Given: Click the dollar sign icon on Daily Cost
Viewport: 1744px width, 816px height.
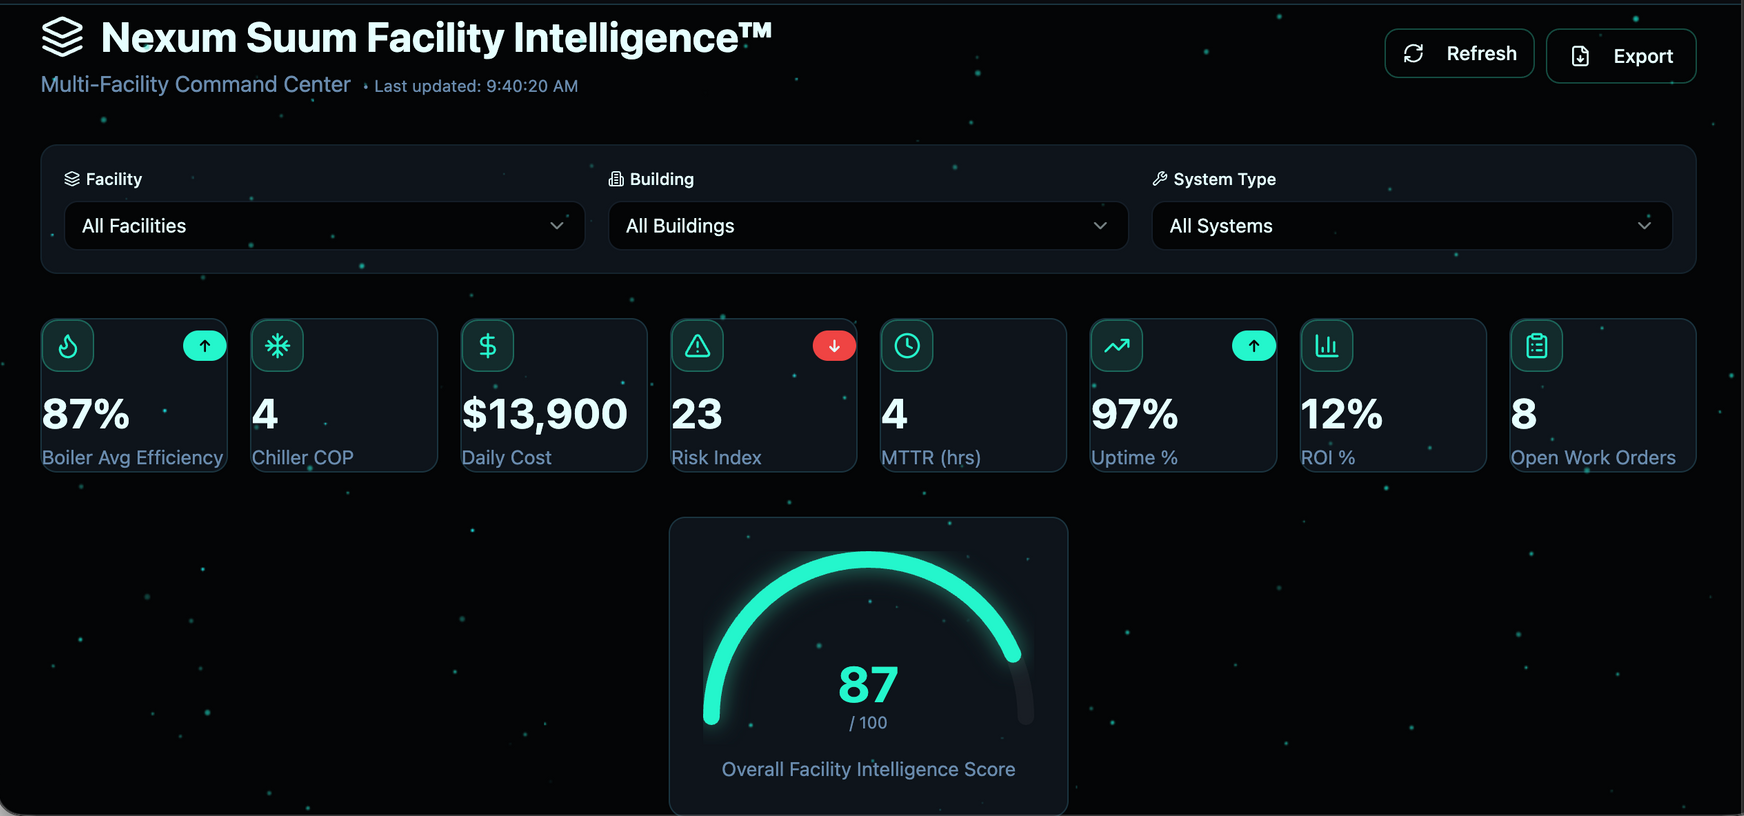Looking at the screenshot, I should click(x=487, y=346).
